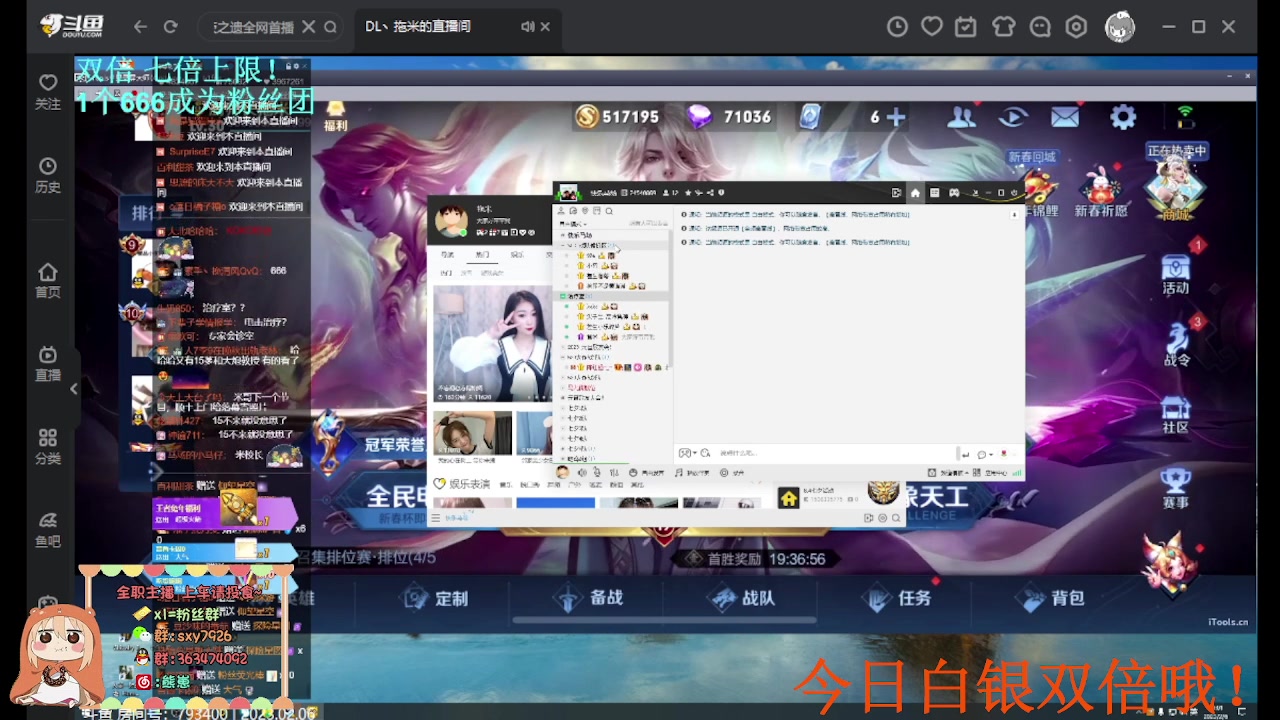Click the user avatar in top bar
Viewport: 1280px width, 720px height.
click(1120, 27)
